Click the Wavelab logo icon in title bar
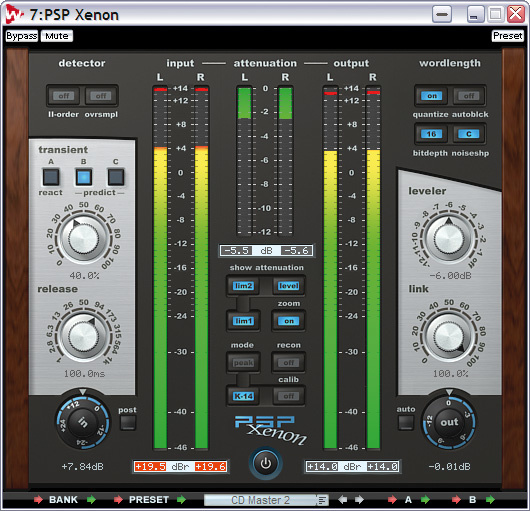Screen dimensions: 530x511 click(15, 15)
